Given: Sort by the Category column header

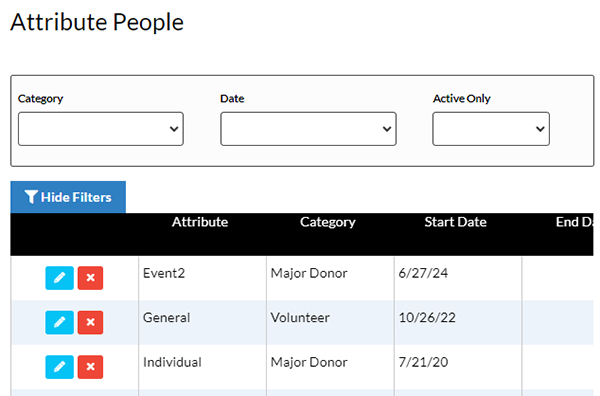Looking at the screenshot, I should [328, 222].
